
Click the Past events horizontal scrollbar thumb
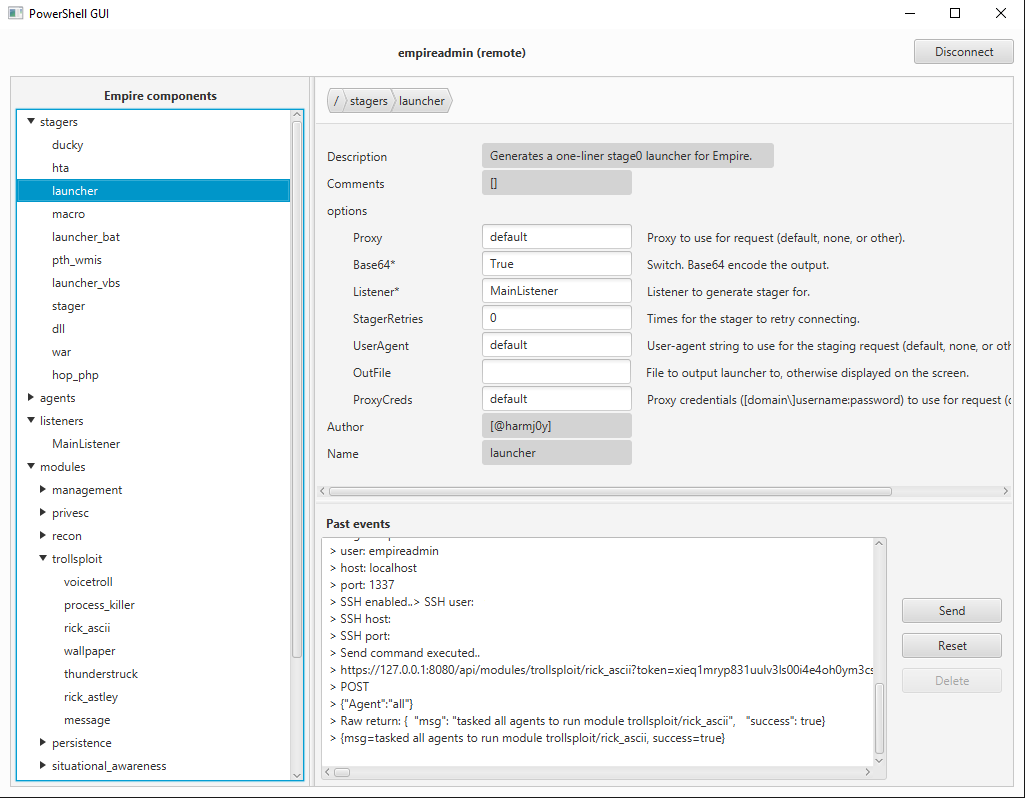click(342, 773)
